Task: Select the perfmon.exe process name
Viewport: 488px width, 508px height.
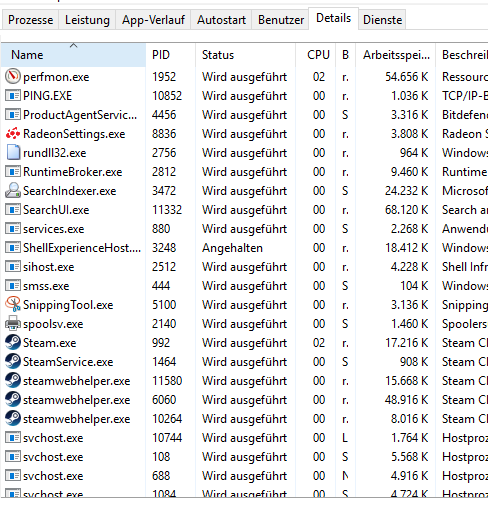Action: (x=56, y=77)
